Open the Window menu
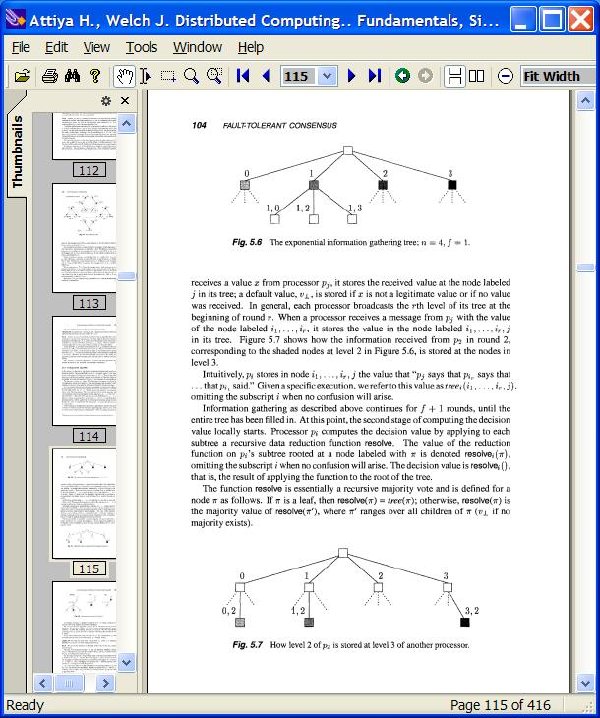The width and height of the screenshot is (600, 718). [197, 47]
